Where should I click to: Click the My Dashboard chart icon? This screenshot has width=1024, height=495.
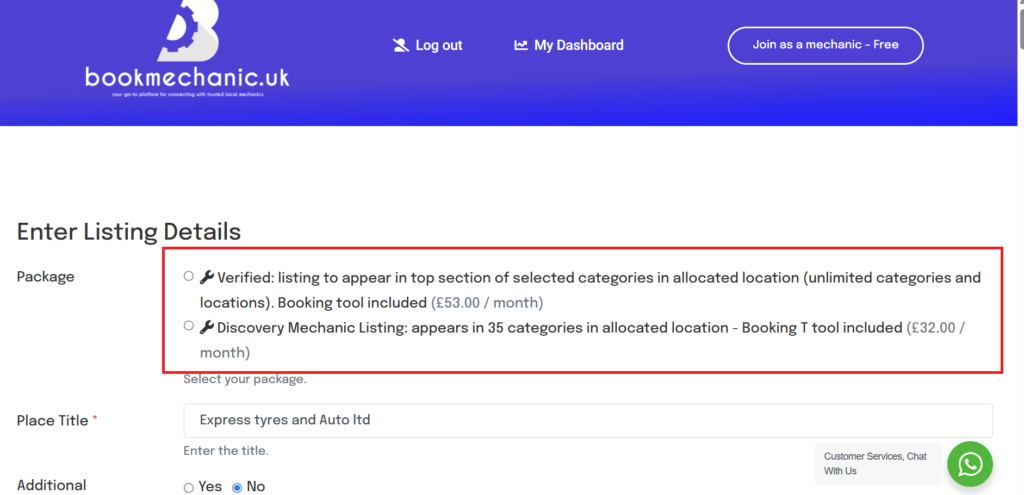click(521, 45)
